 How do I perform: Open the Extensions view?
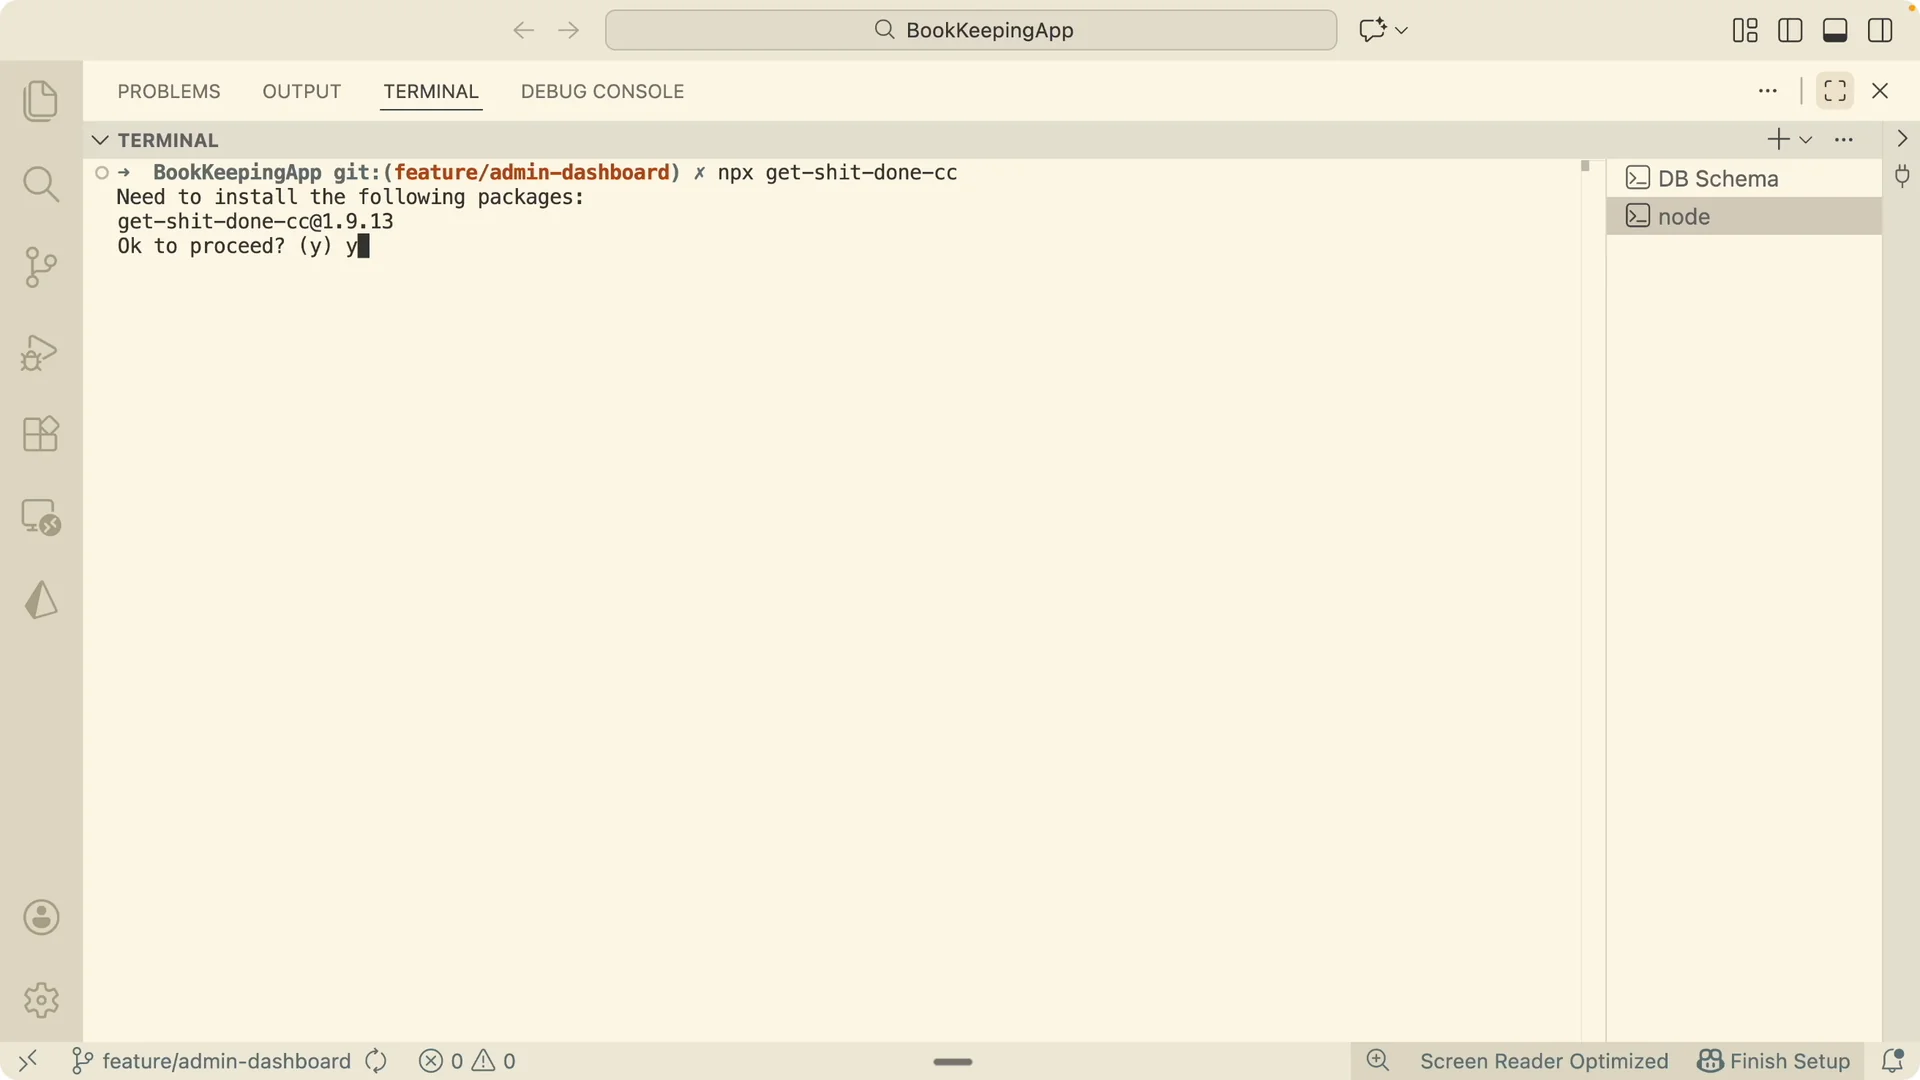(41, 434)
